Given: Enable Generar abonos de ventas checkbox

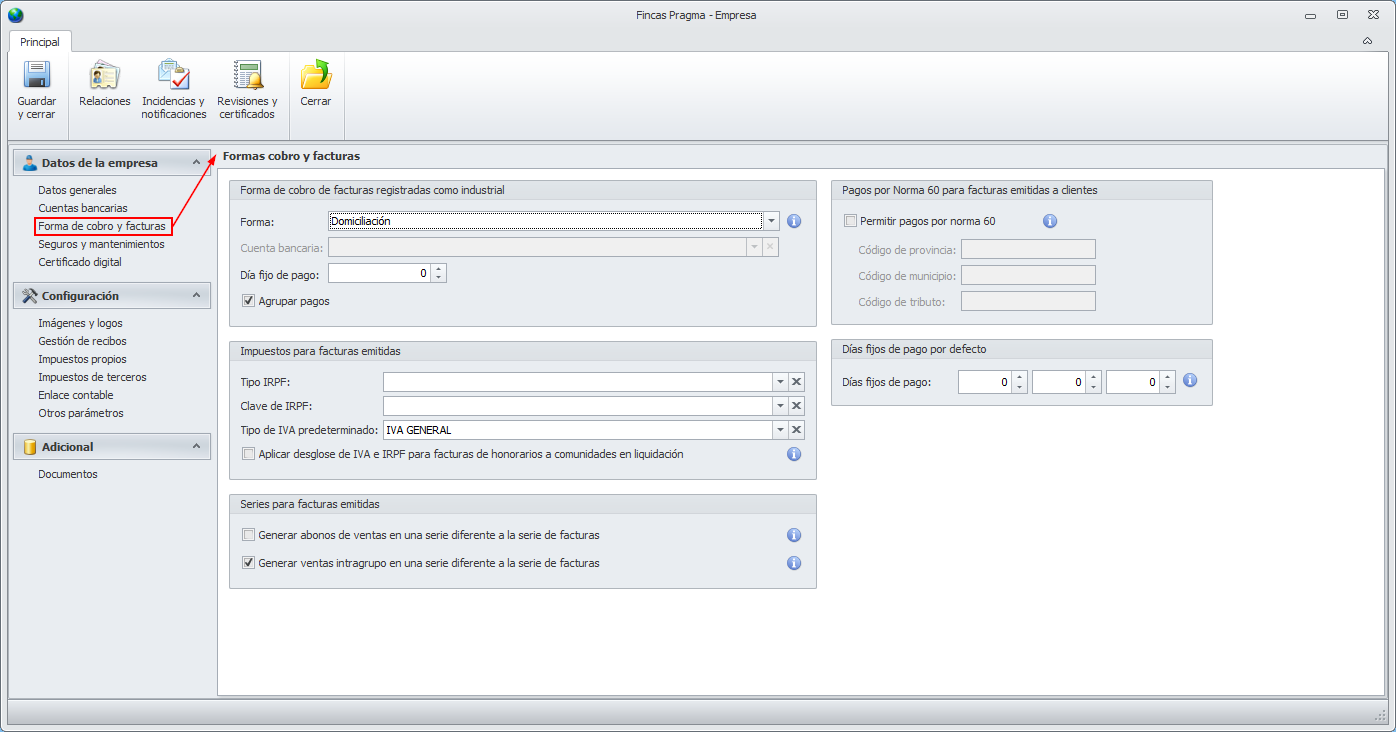Looking at the screenshot, I should point(249,535).
